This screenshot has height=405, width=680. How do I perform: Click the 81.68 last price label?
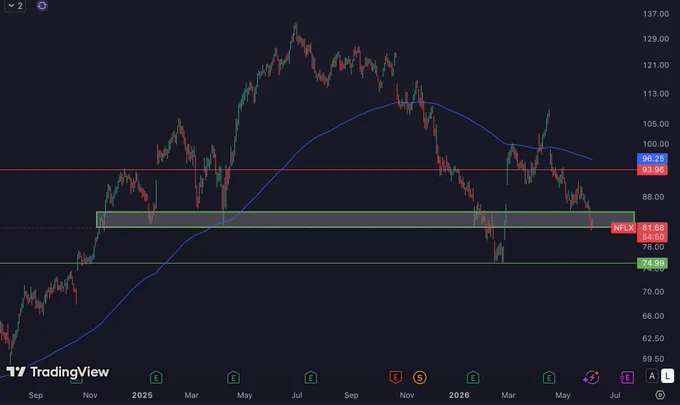(652, 228)
